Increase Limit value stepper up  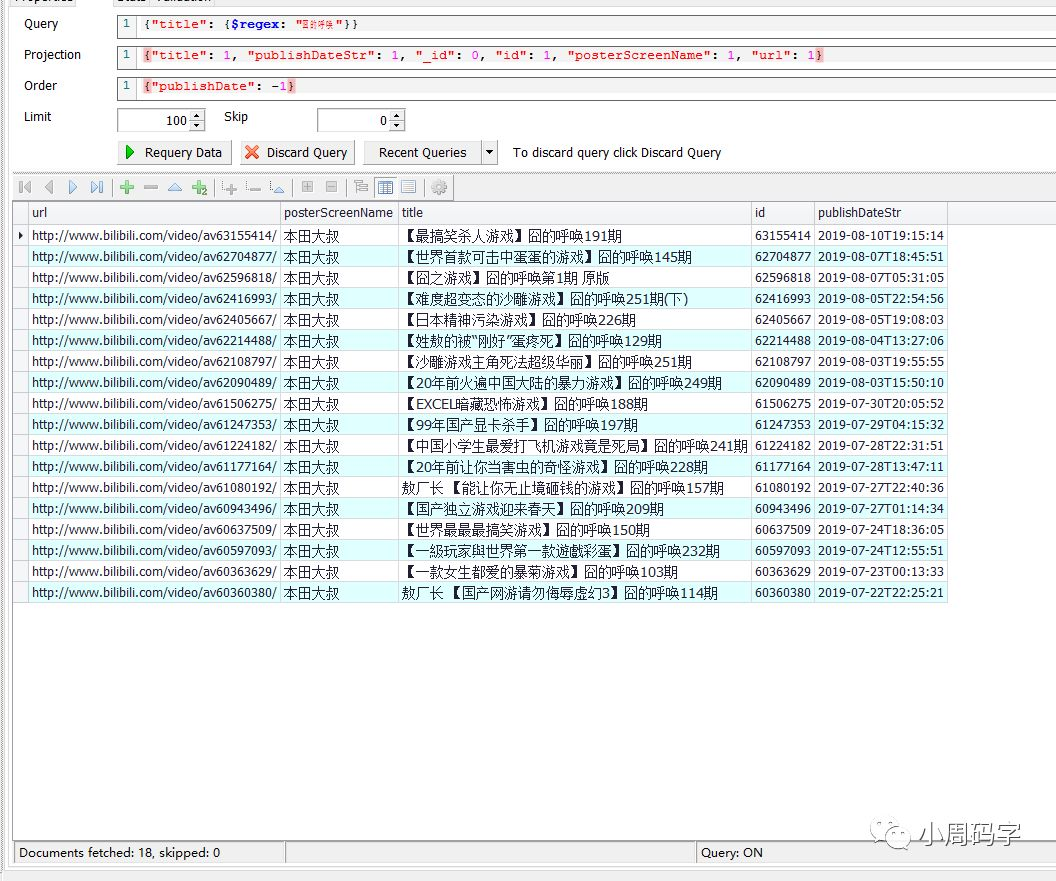click(197, 116)
